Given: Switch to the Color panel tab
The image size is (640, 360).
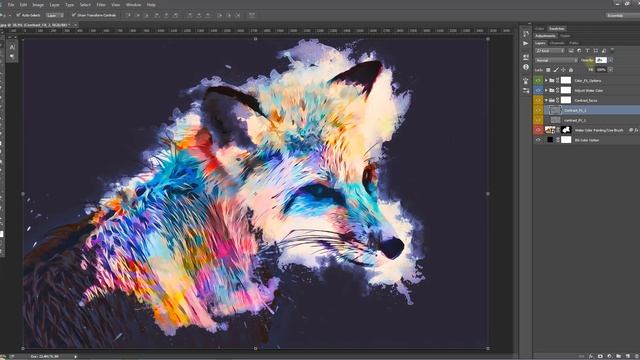Looking at the screenshot, I should [x=540, y=29].
